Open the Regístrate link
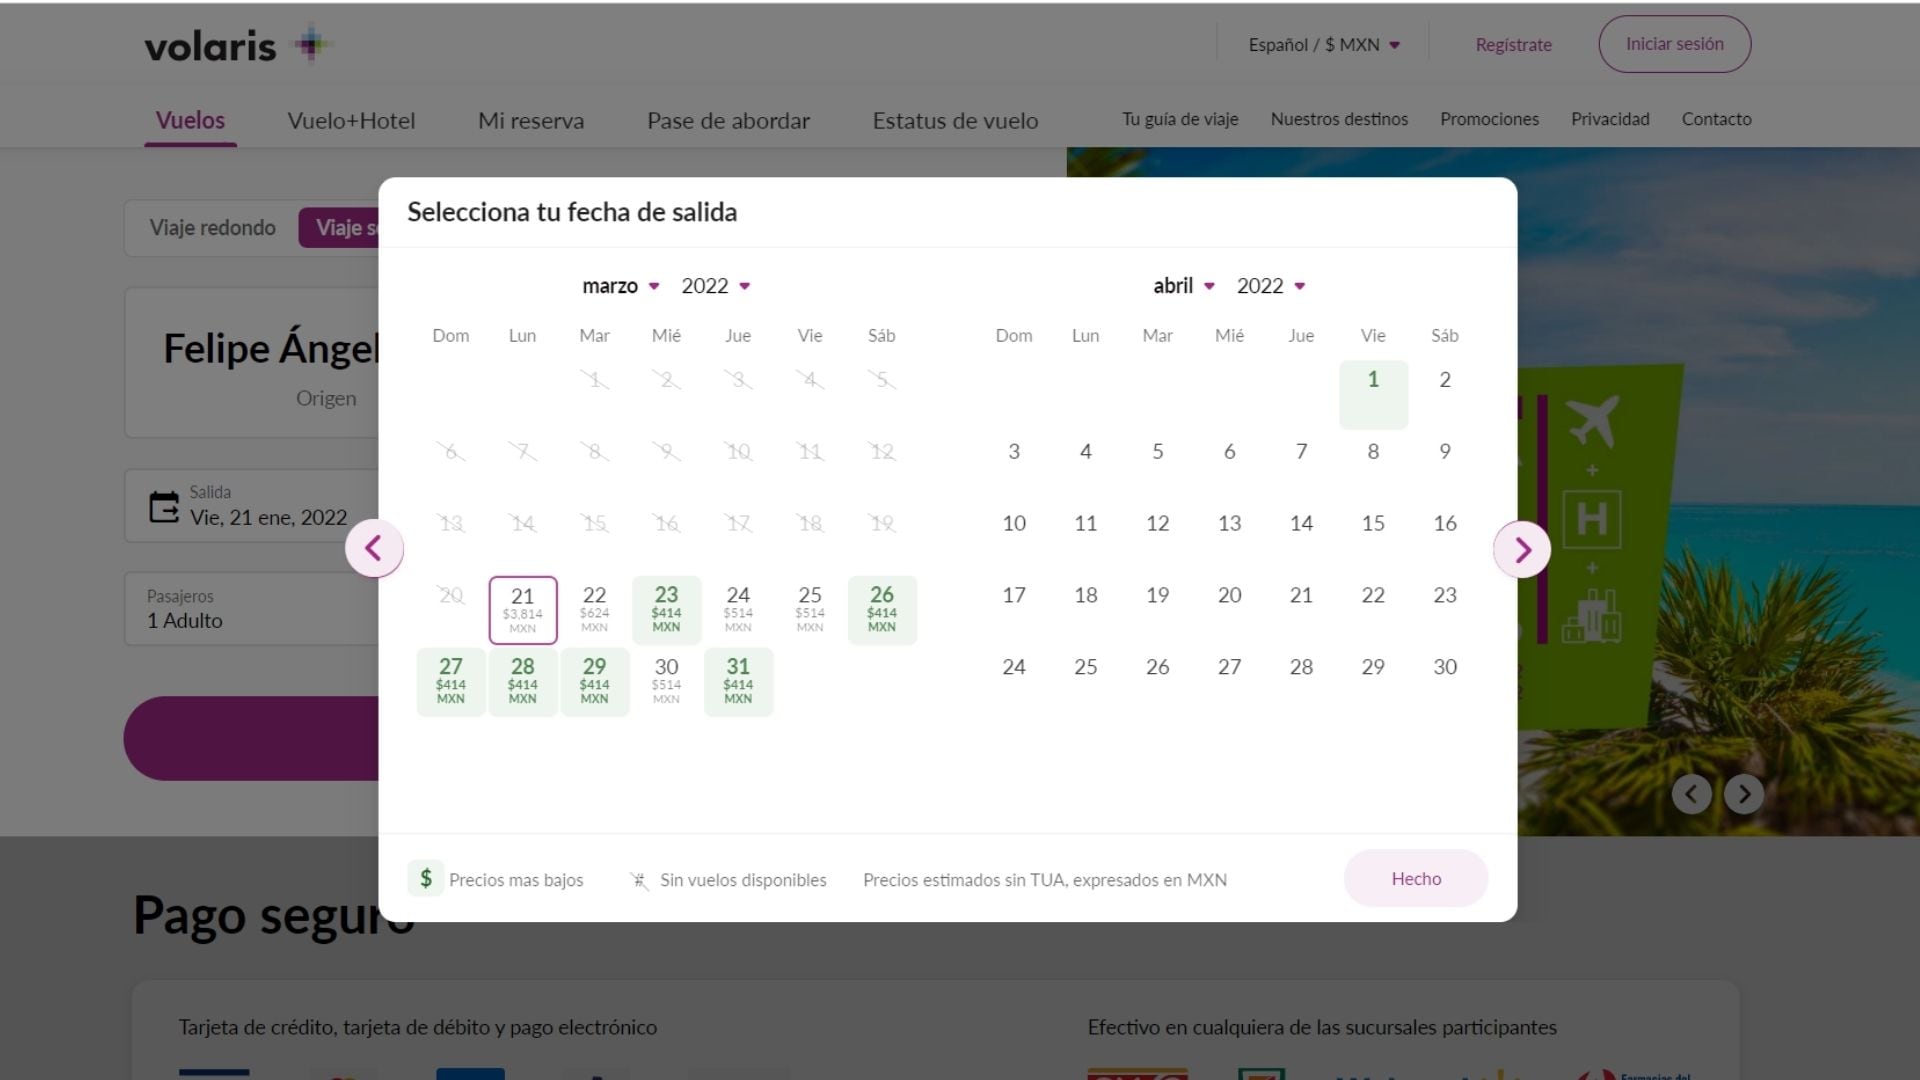This screenshot has width=1920, height=1080. click(x=1513, y=45)
